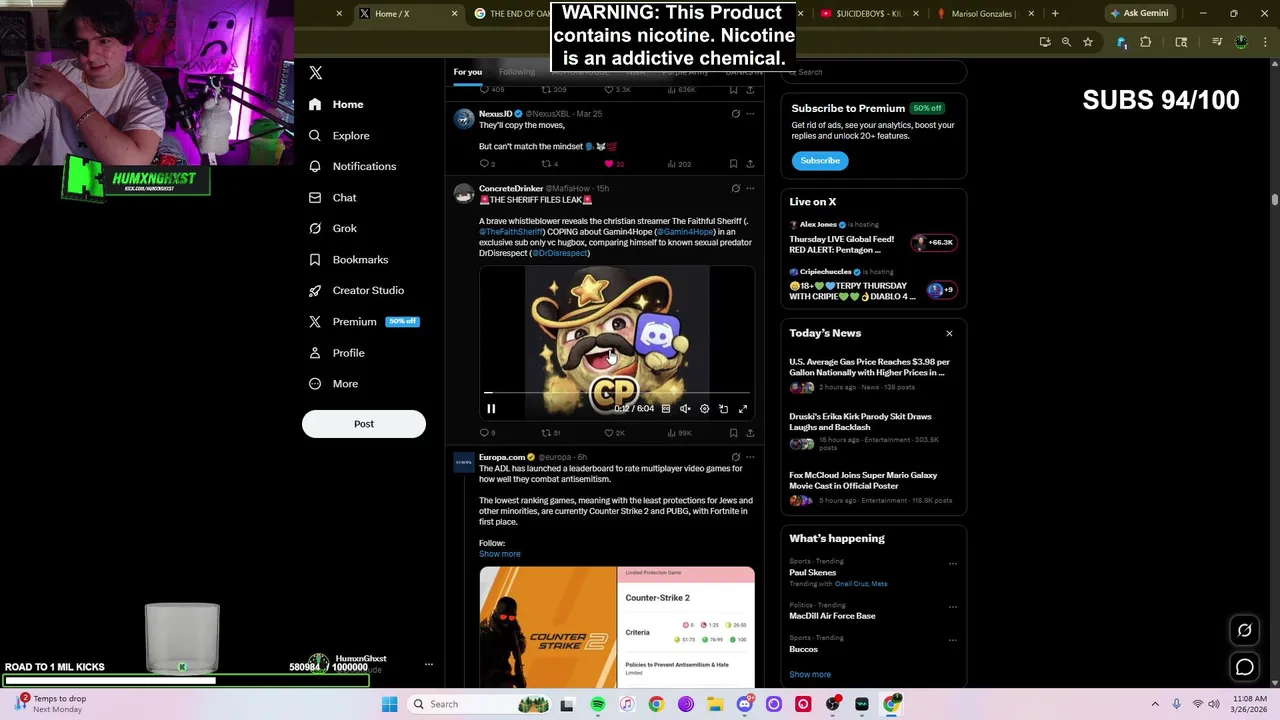This screenshot has height=720, width=1280.
Task: Open Grok in X sidebar
Action: 332,228
